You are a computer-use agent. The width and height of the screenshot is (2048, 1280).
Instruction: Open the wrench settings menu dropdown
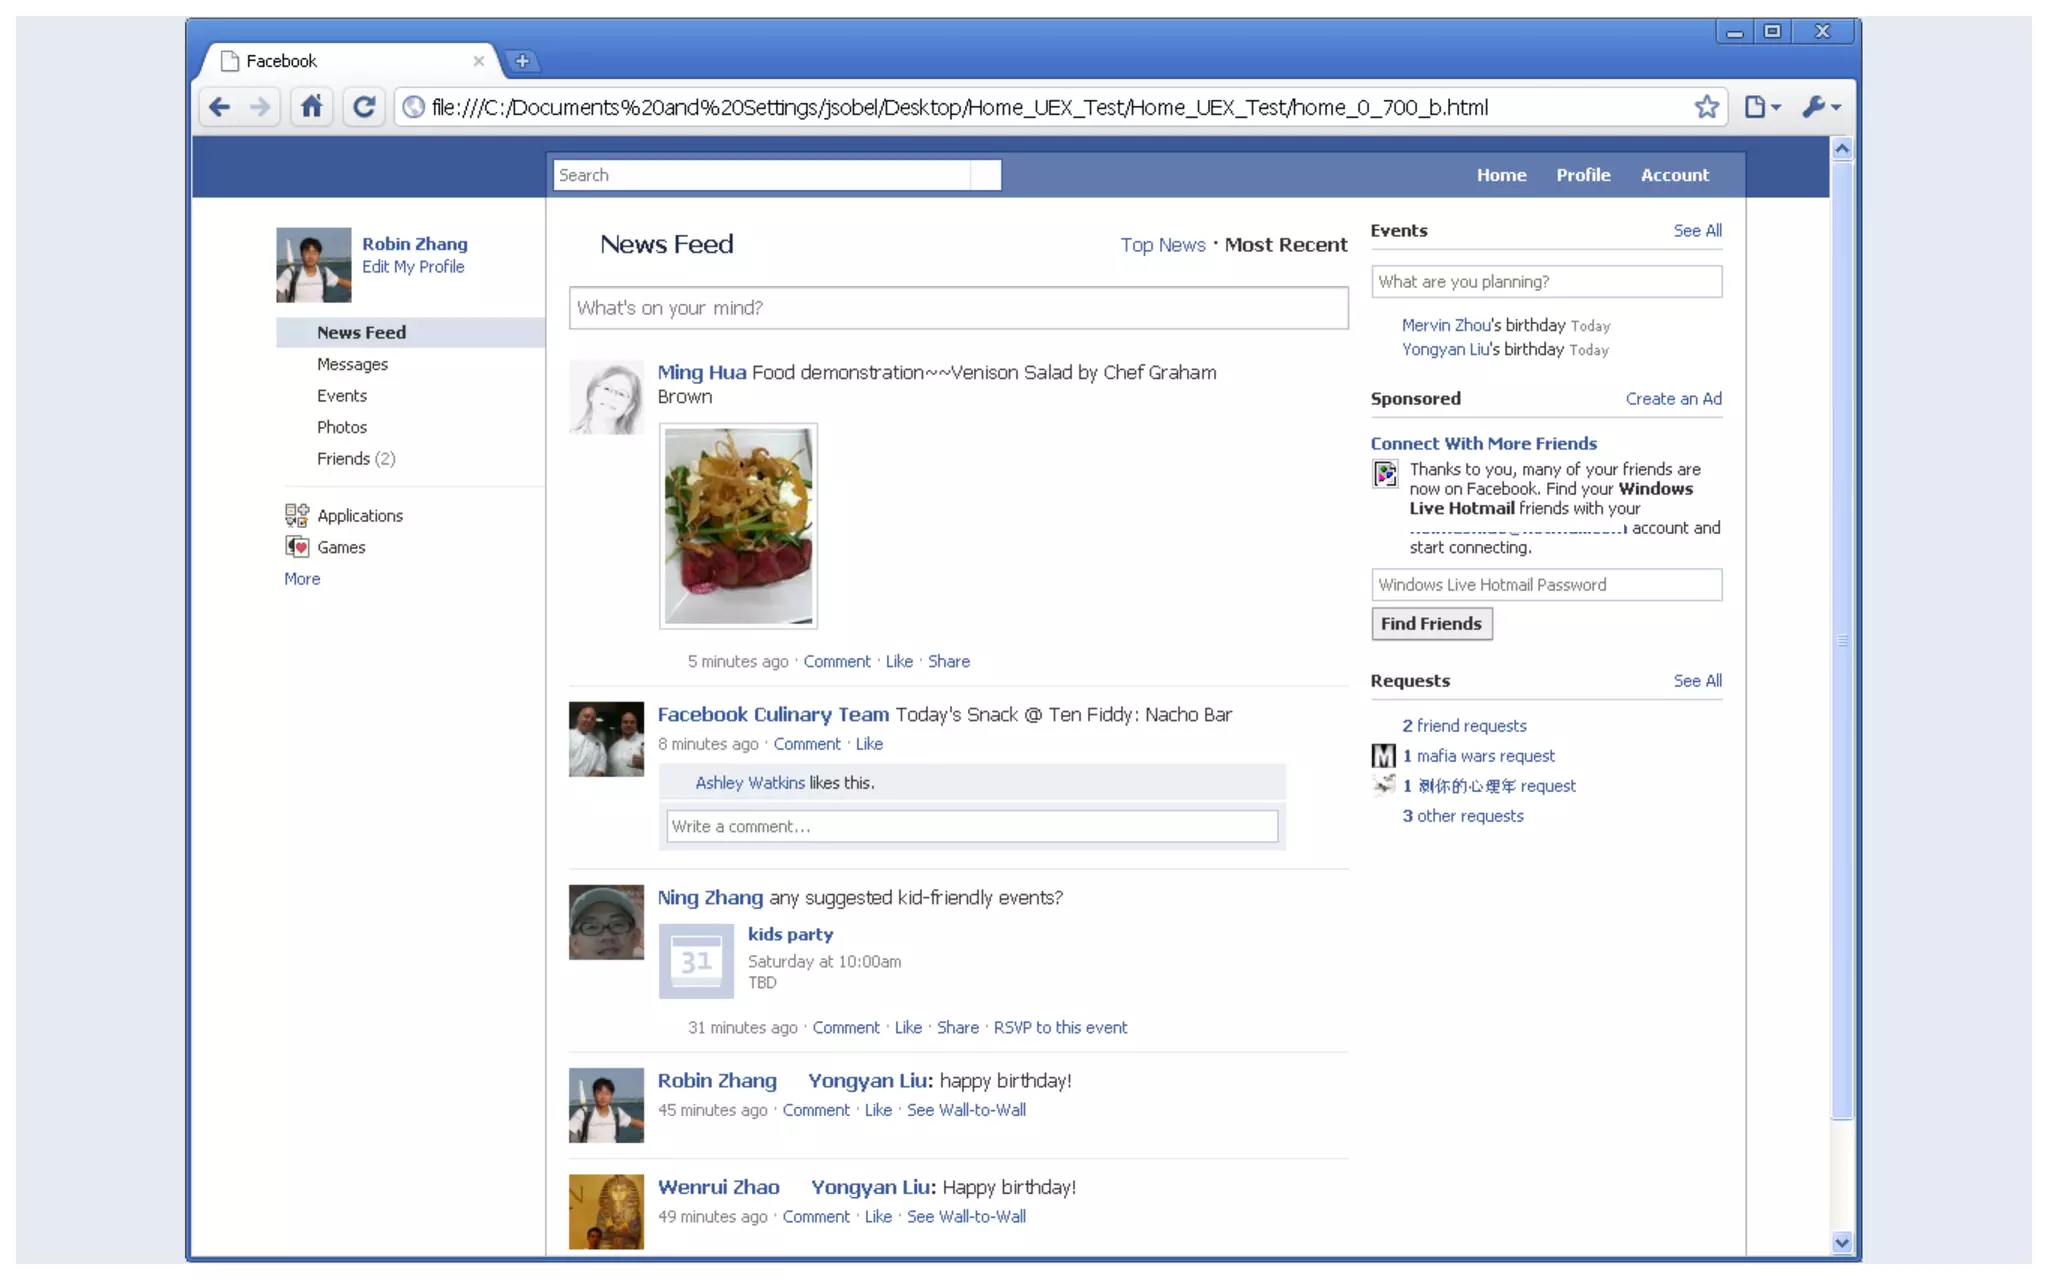1821,107
